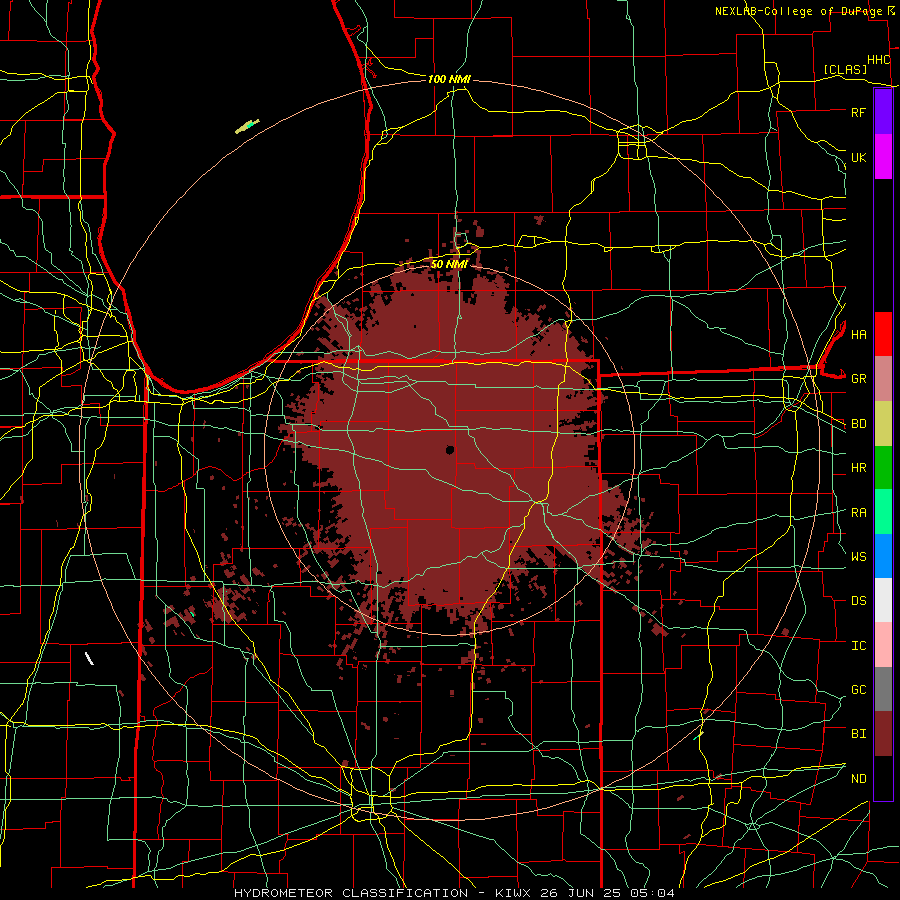Pick the dark green HR legend swatch
The image size is (900, 900).
883,468
